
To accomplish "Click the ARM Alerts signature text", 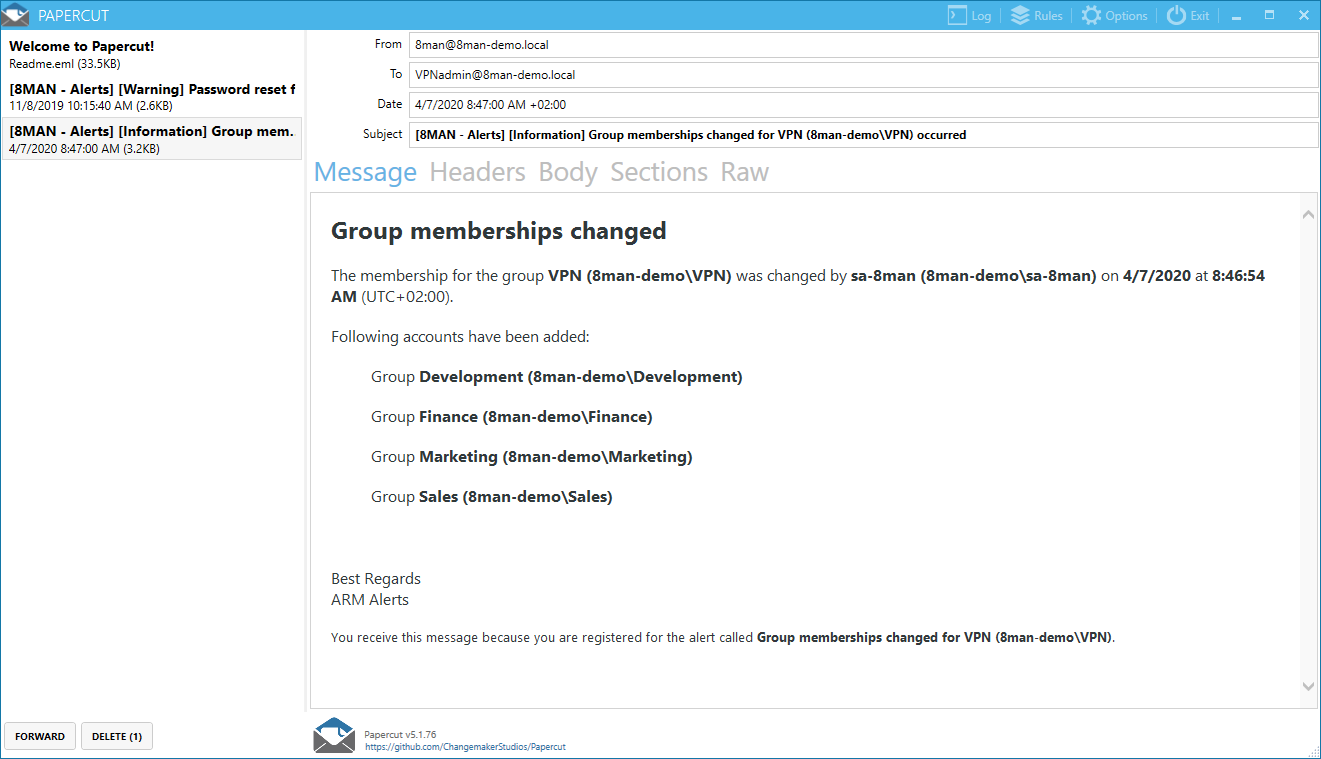I will 370,600.
